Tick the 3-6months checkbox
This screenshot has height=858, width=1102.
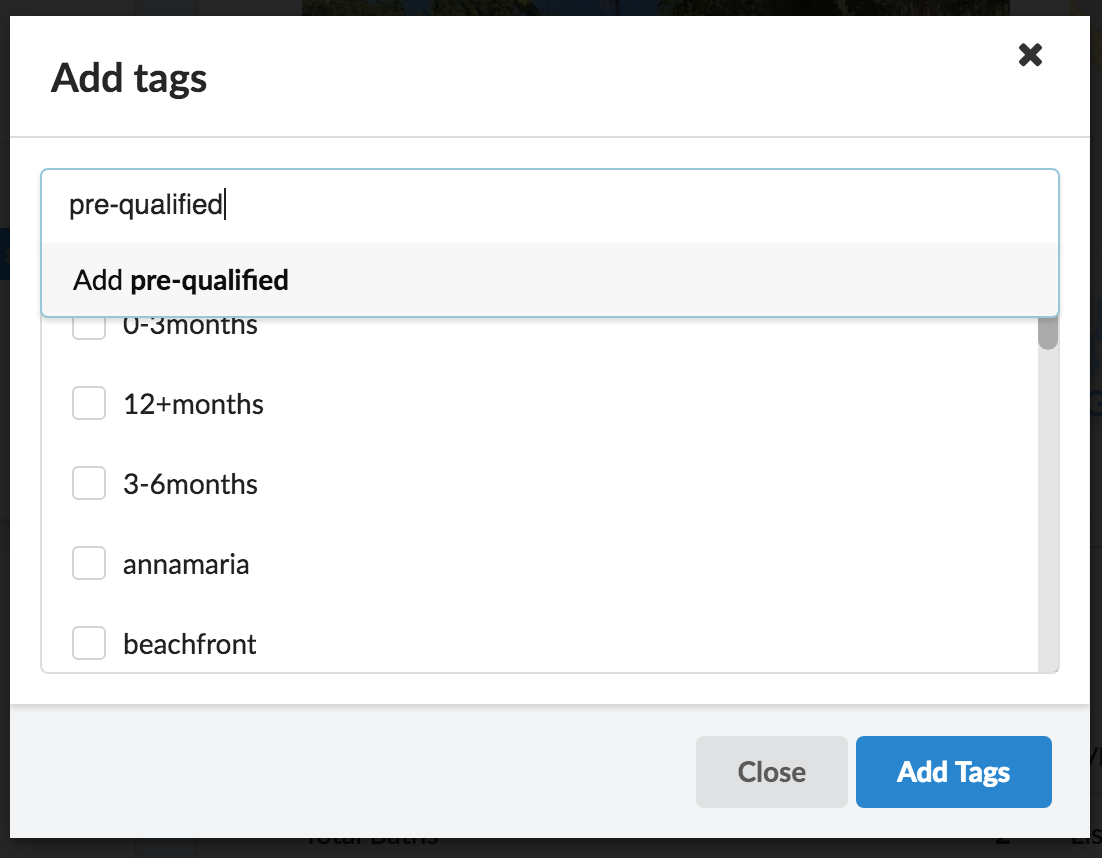pos(89,484)
